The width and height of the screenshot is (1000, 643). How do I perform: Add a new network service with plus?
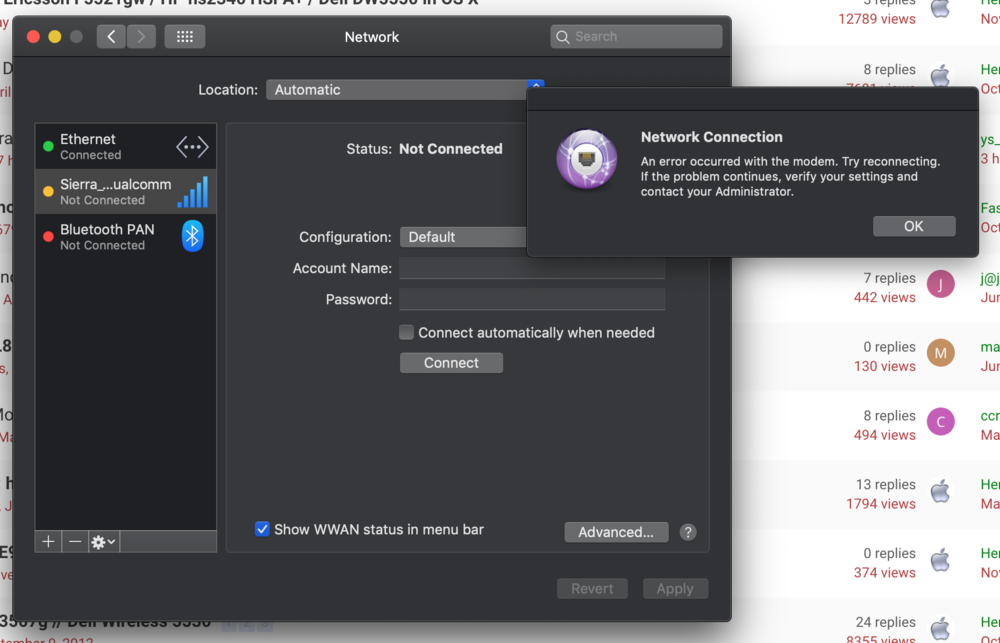coord(48,541)
